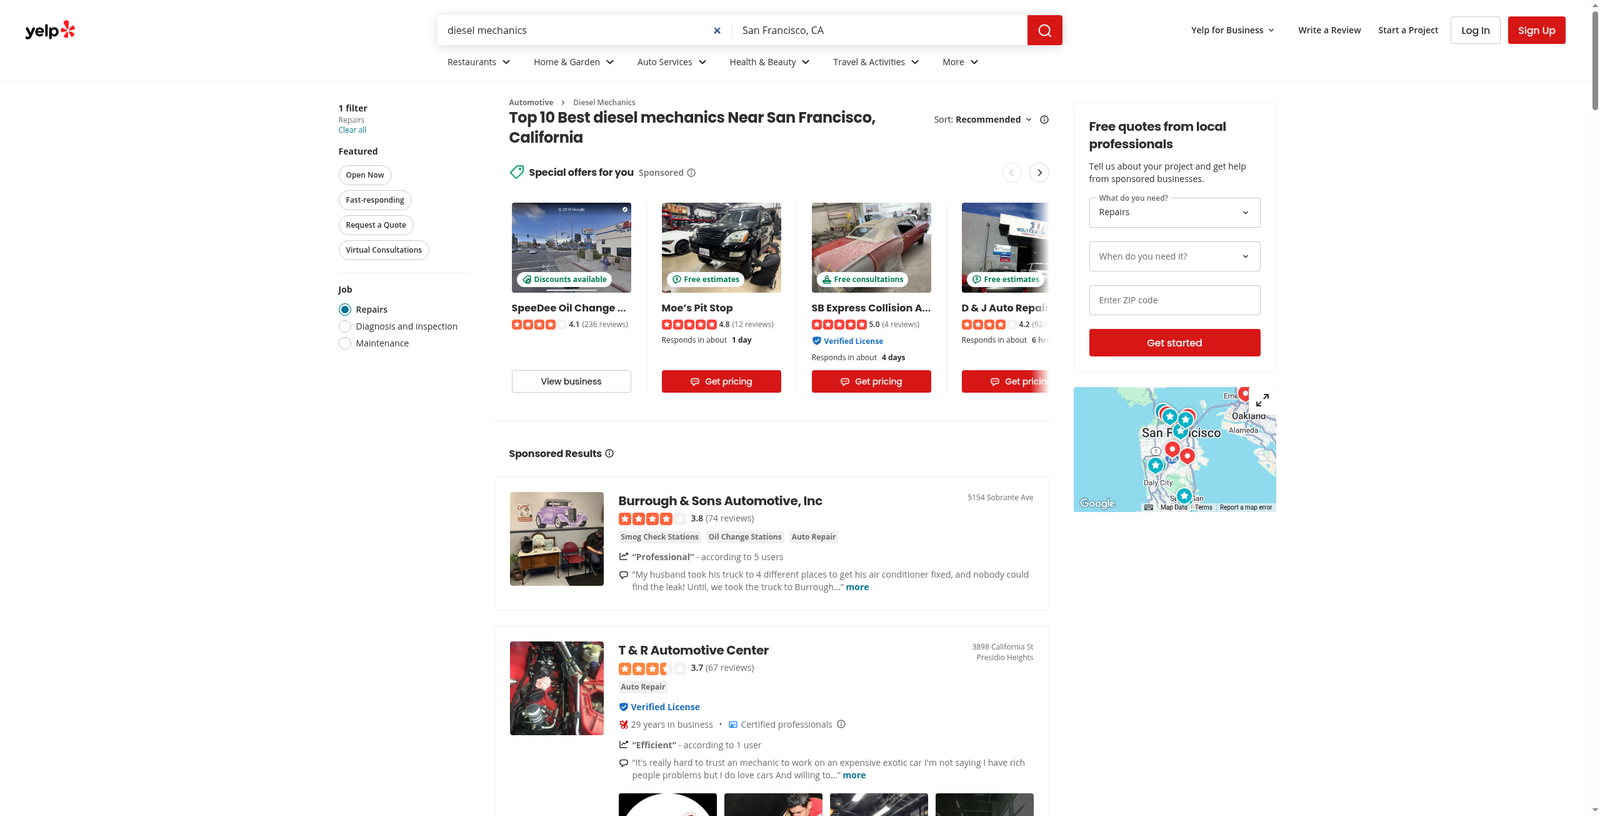Click the Automotive breadcrumb link
This screenshot has height=816, width=1600.
pos(531,102)
